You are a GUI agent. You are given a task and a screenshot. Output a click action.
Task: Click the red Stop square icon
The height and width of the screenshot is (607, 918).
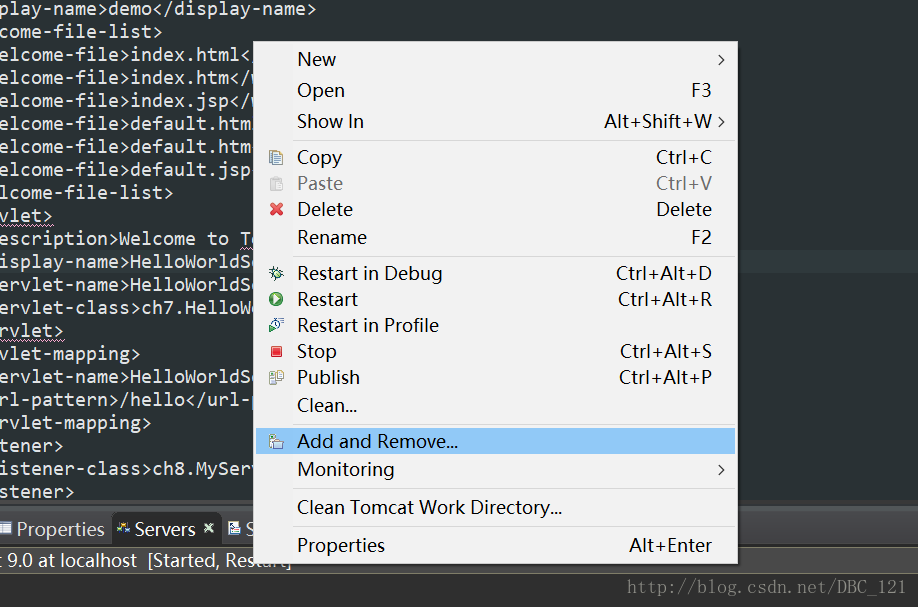pos(277,352)
